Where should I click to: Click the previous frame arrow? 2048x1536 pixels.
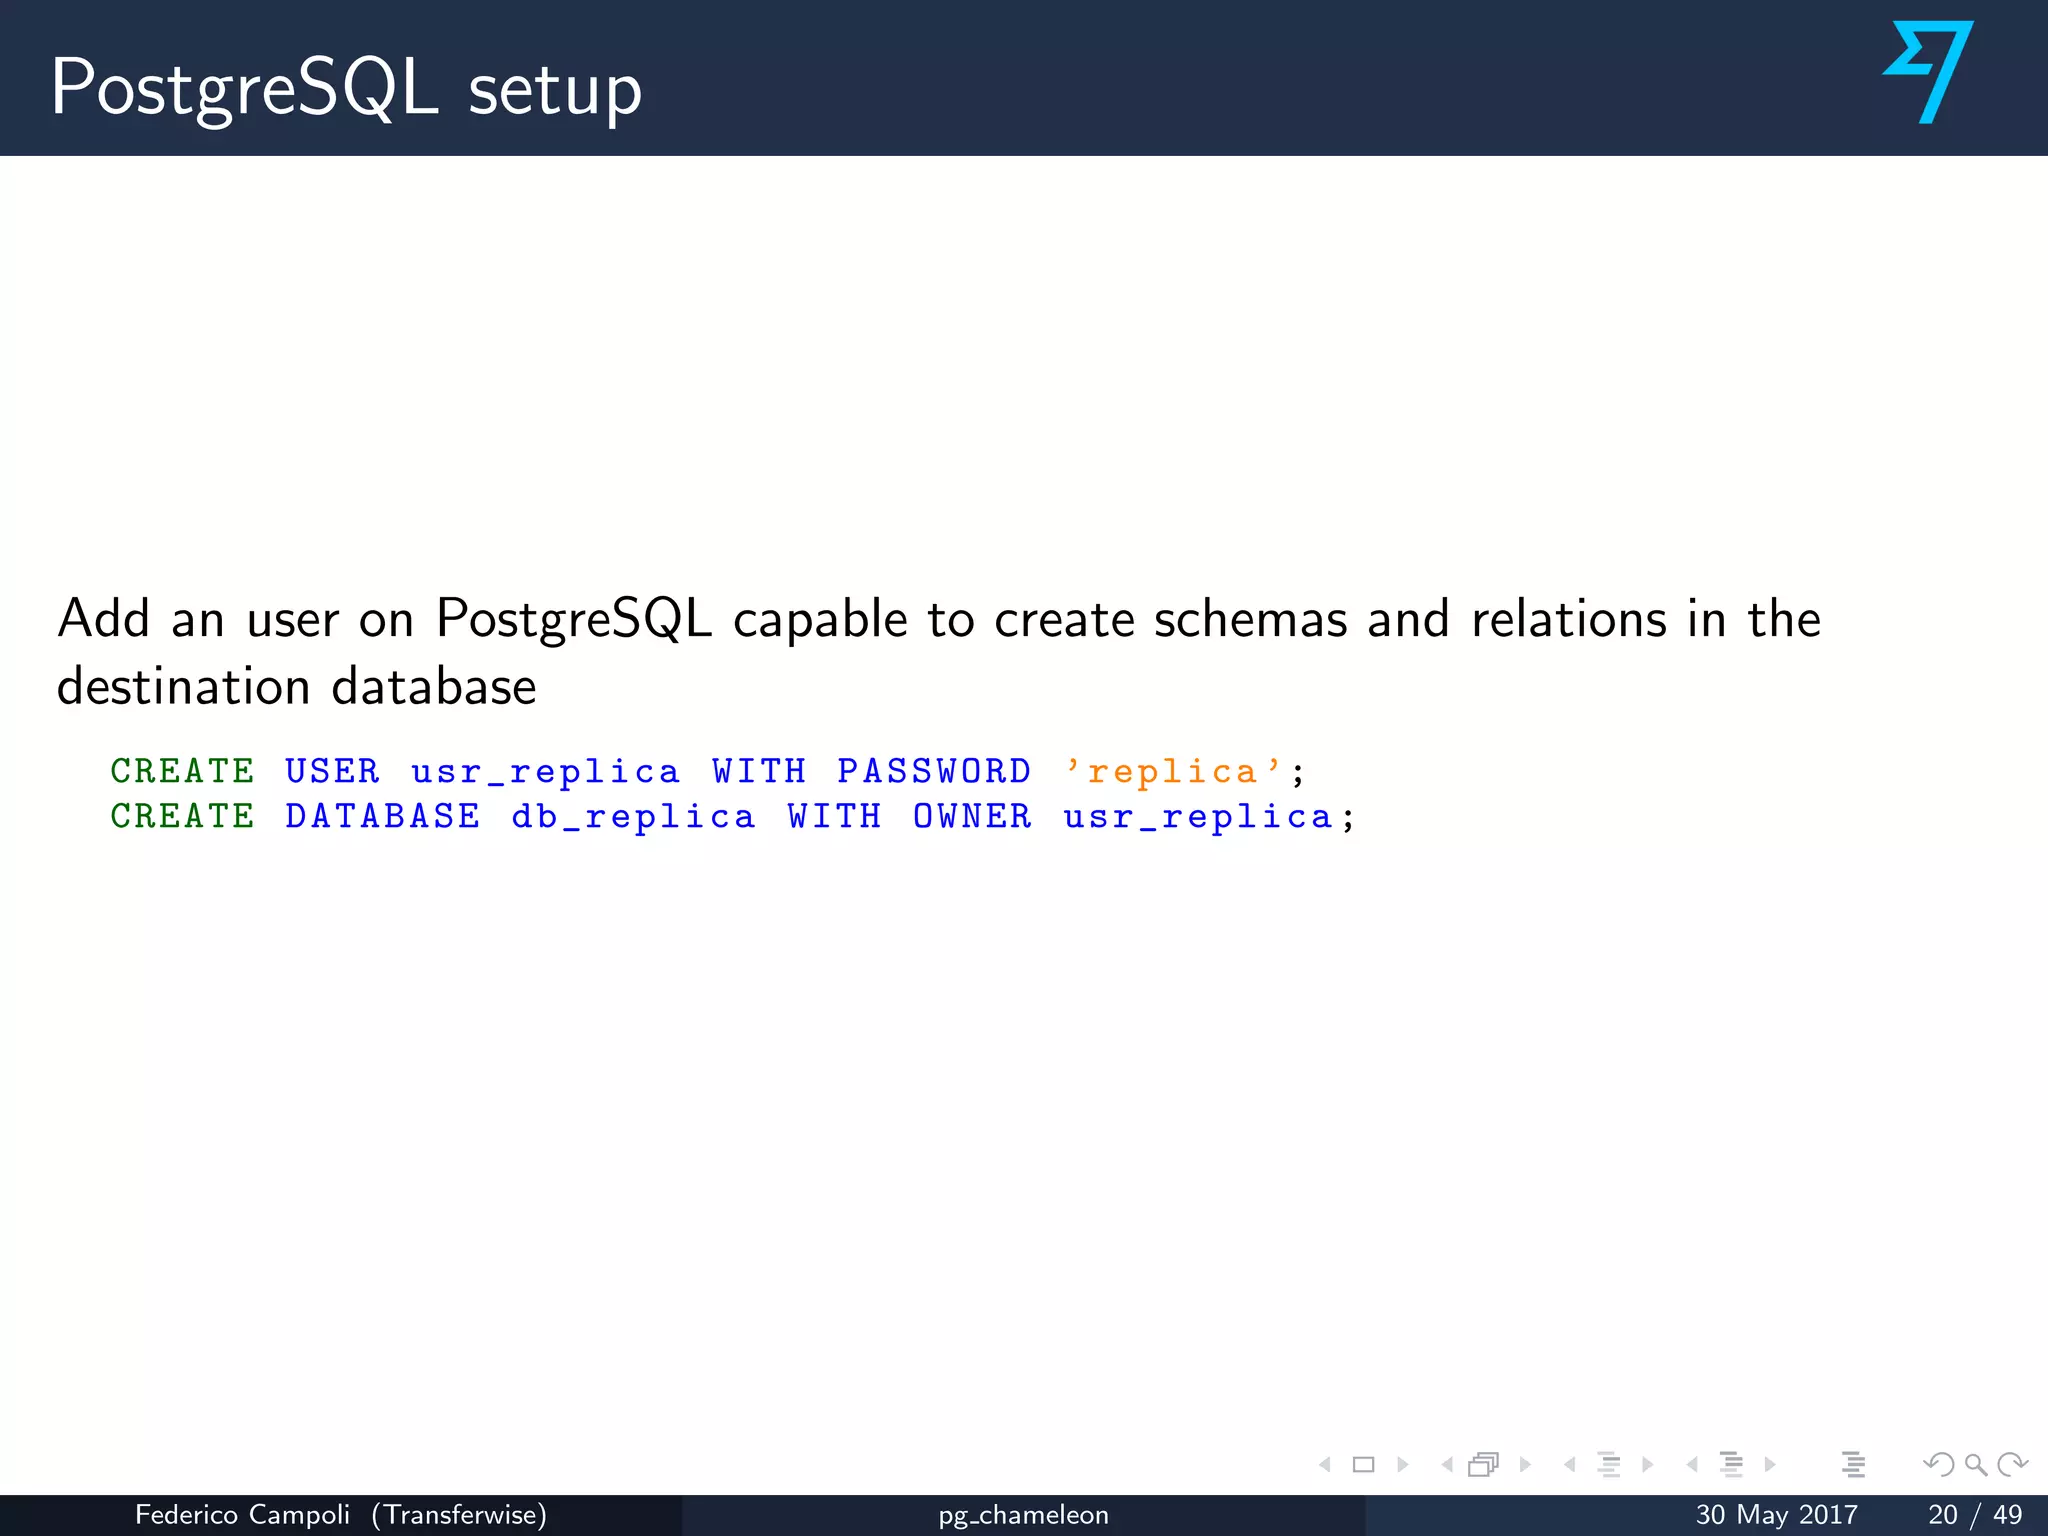tap(1447, 1464)
